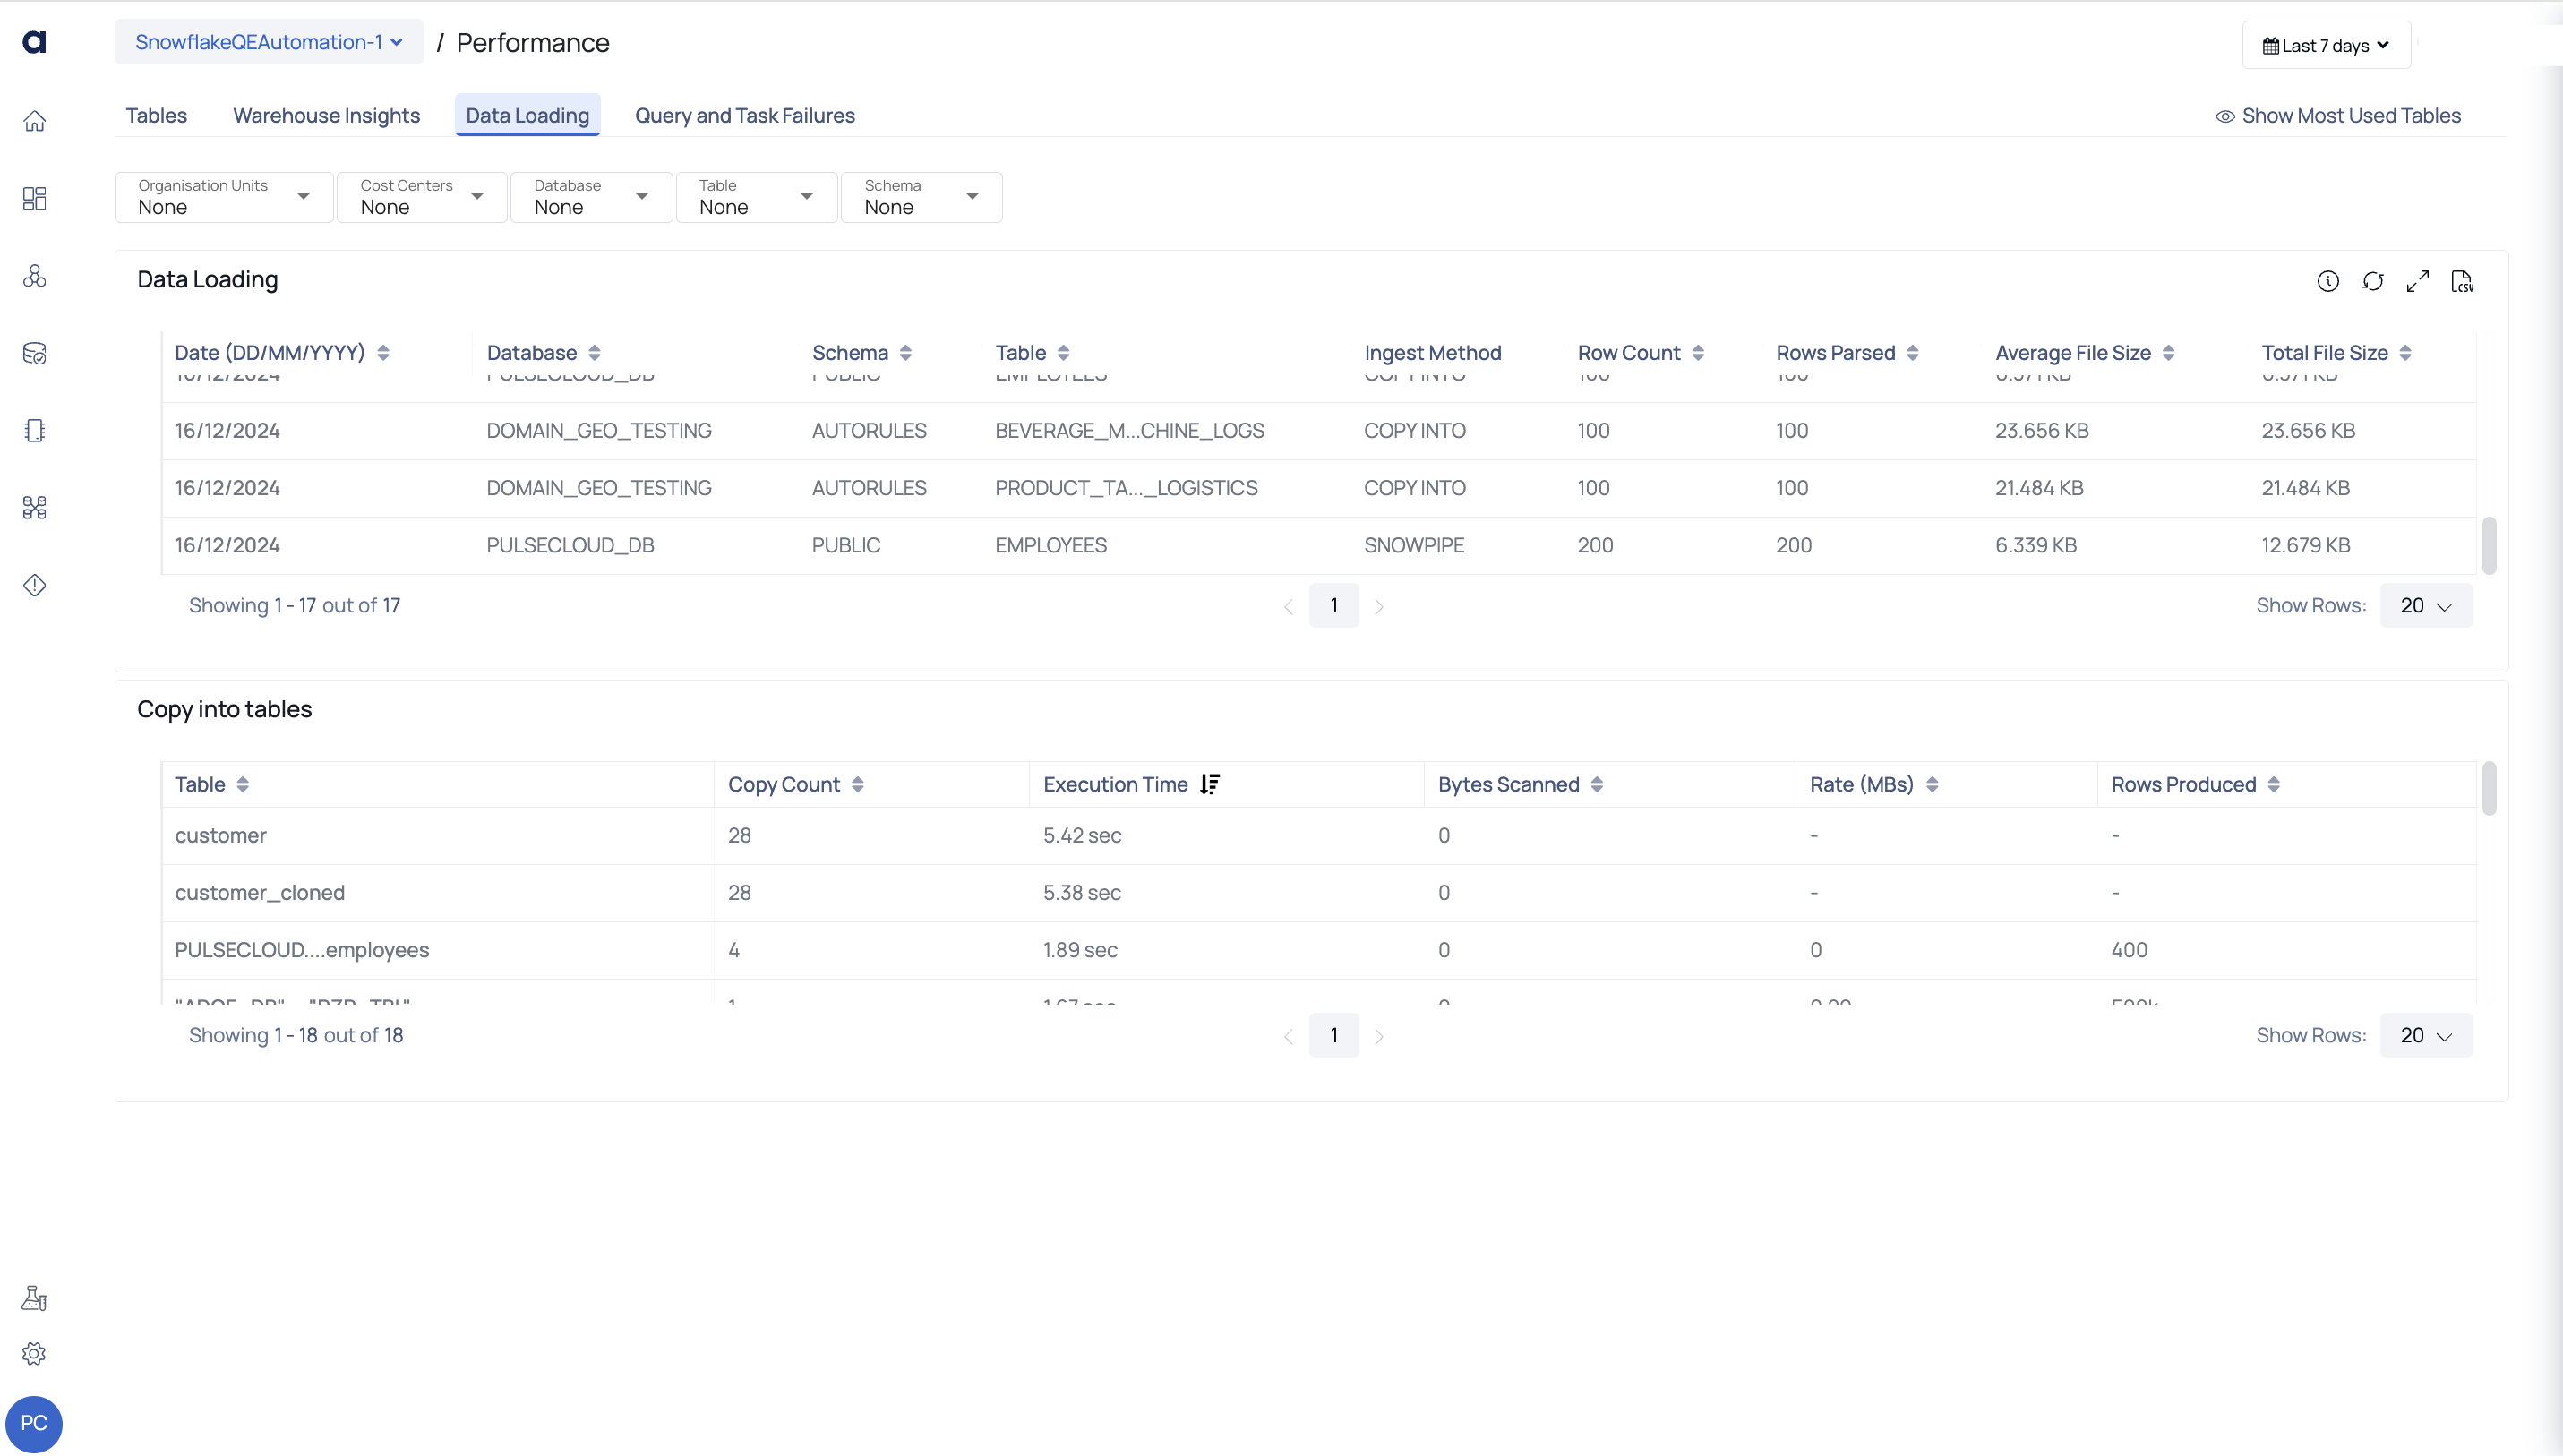Screen dimensions: 2563x1456
Task: Click Copy into tables vertical scrollbar
Action: tap(2489, 789)
